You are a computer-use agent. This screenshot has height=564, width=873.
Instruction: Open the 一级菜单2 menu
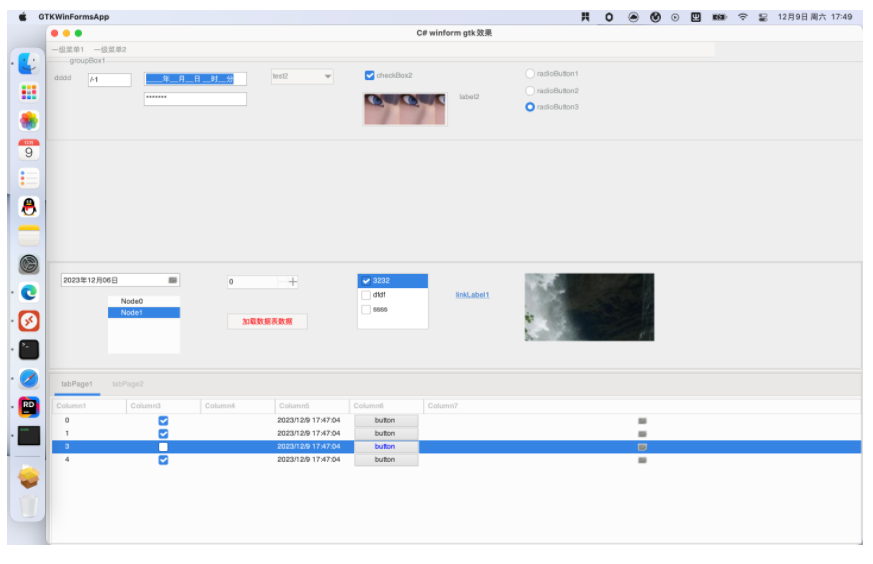(x=110, y=49)
